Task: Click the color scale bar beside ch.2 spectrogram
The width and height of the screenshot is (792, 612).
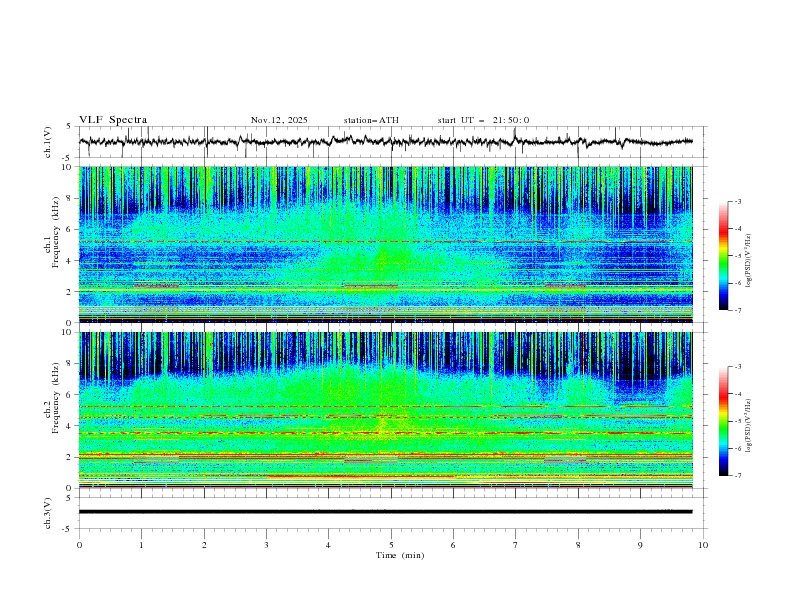Action: (723, 421)
